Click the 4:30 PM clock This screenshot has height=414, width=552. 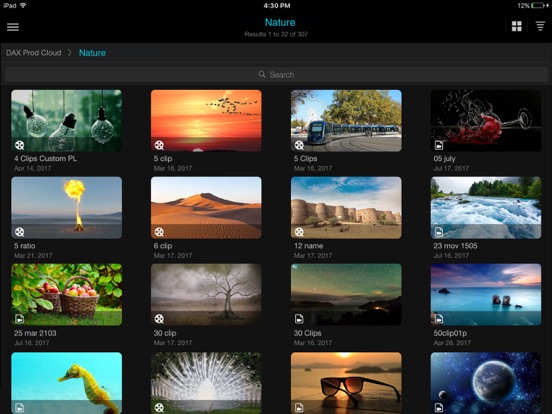click(277, 5)
